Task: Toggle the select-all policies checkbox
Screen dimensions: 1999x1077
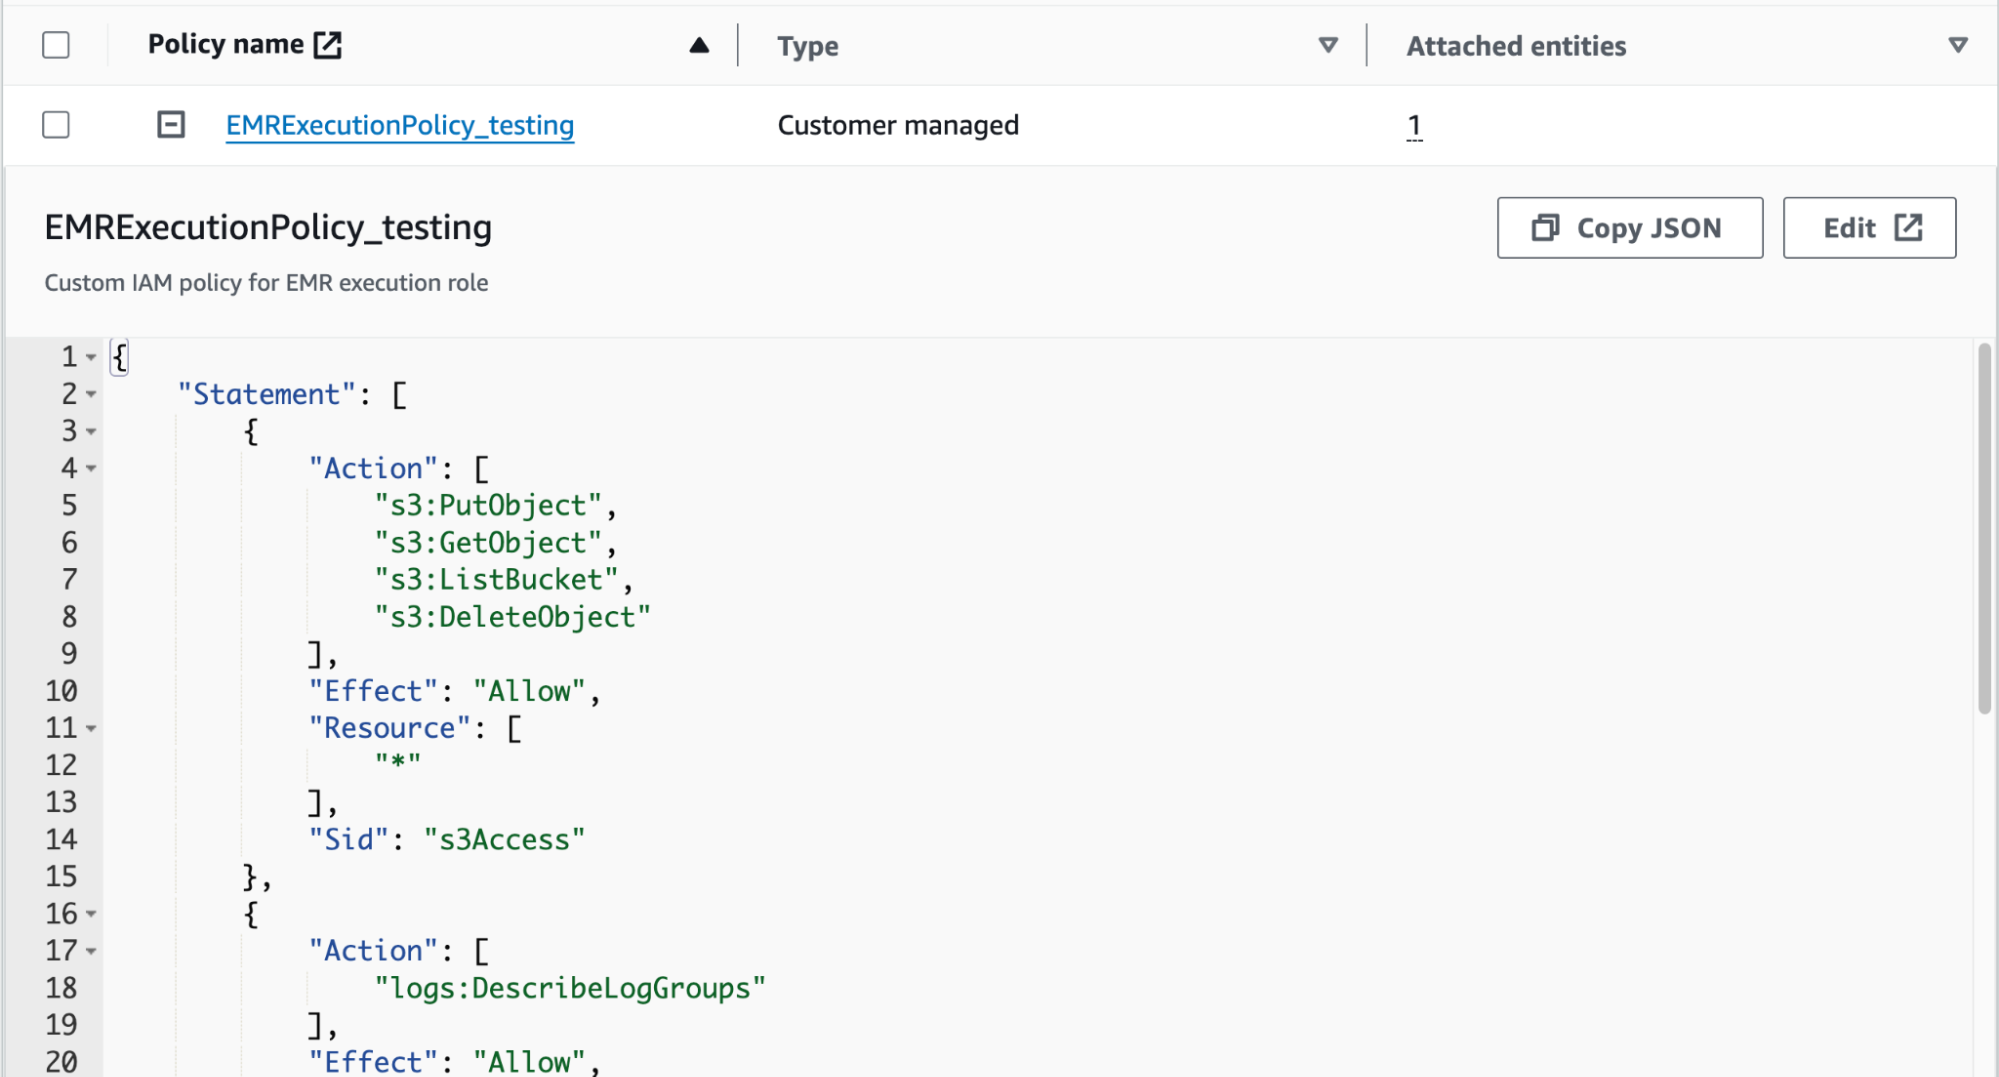Action: 56,45
